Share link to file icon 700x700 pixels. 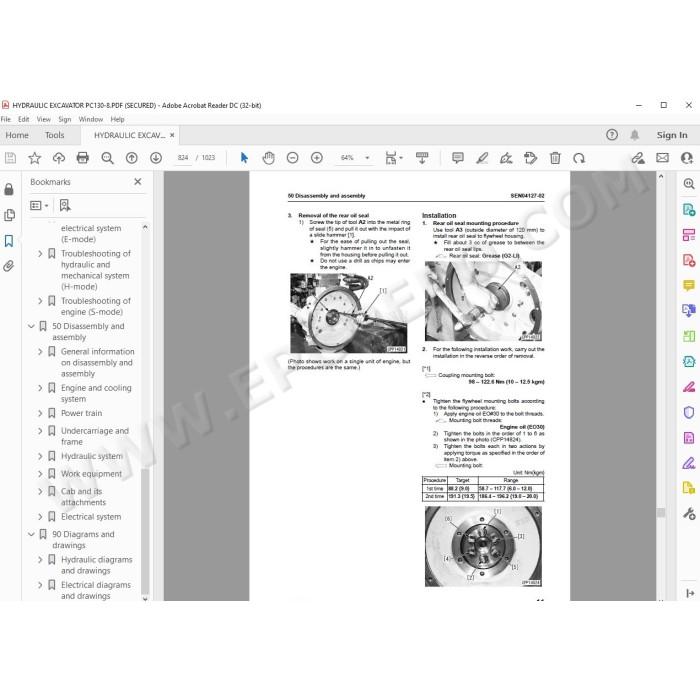tap(638, 158)
